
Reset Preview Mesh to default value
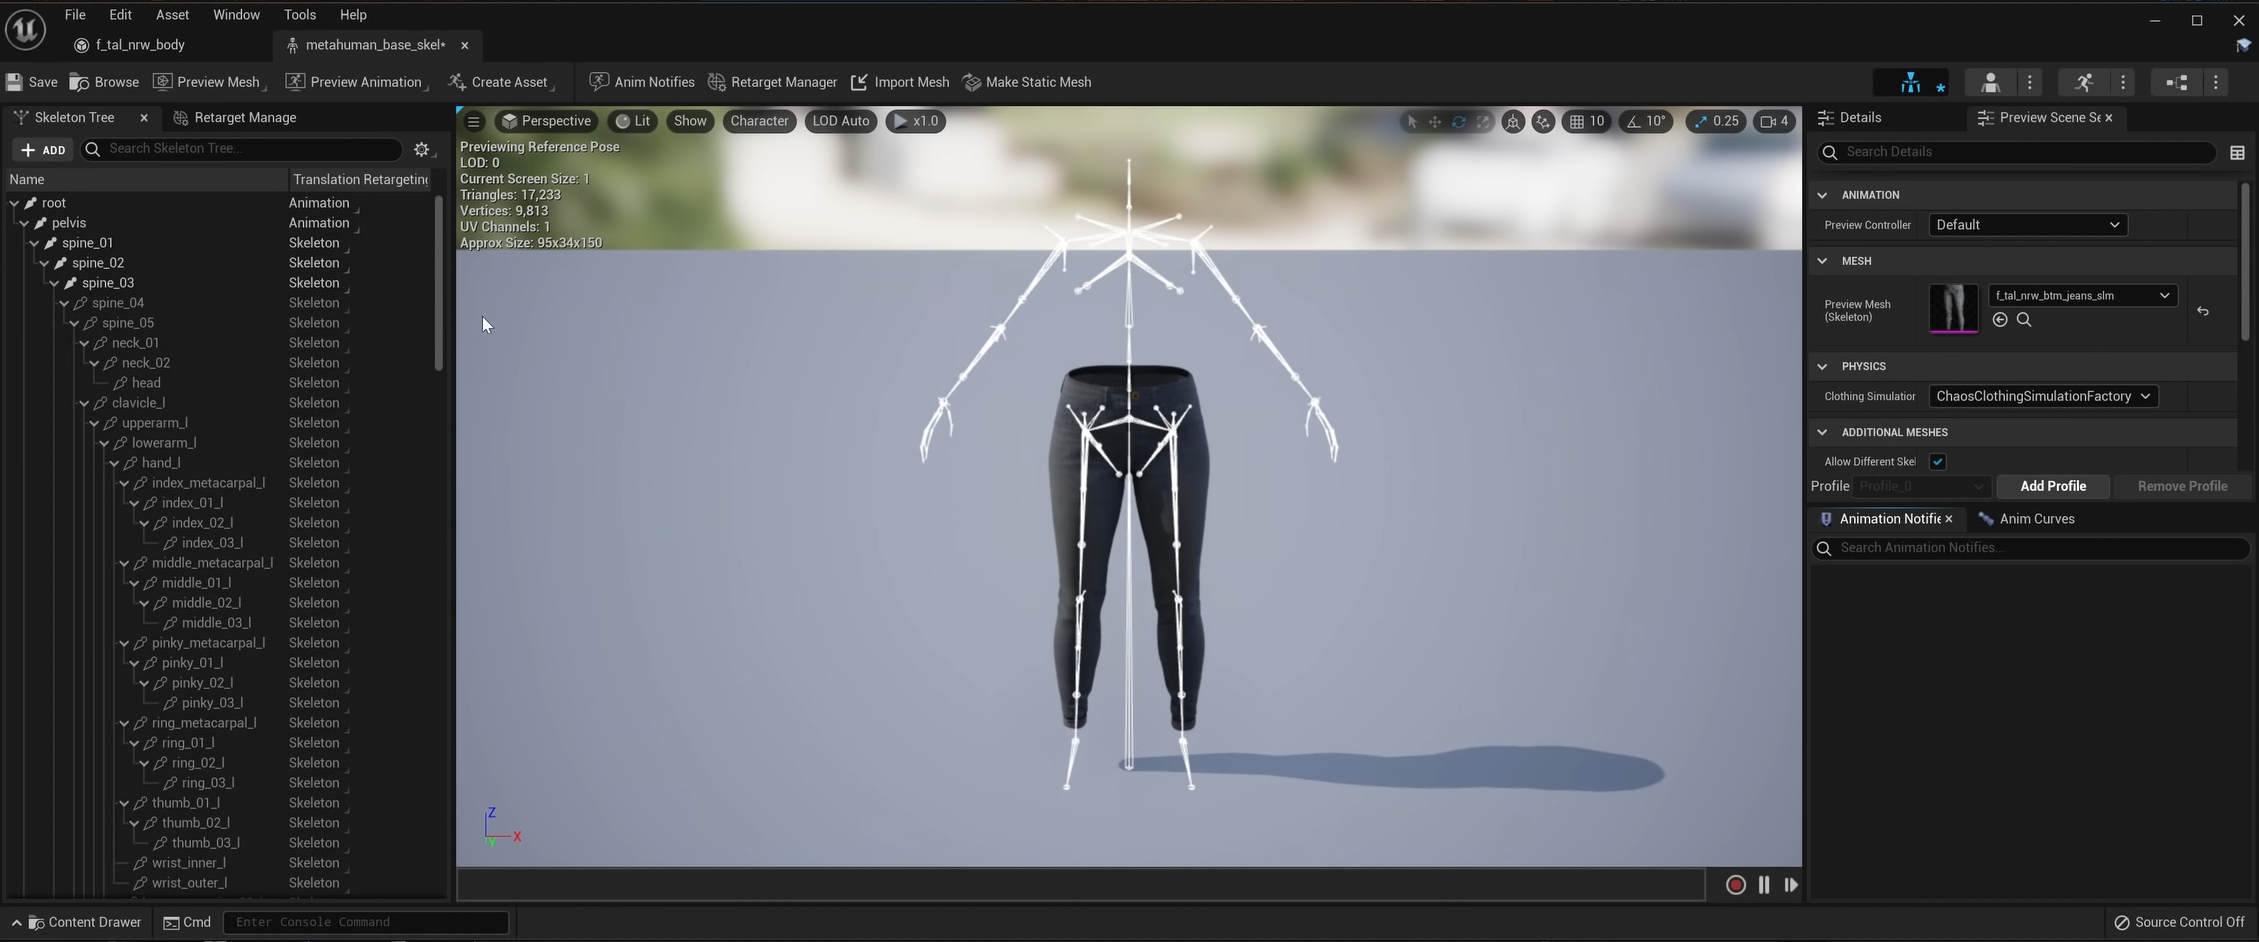point(2203,311)
